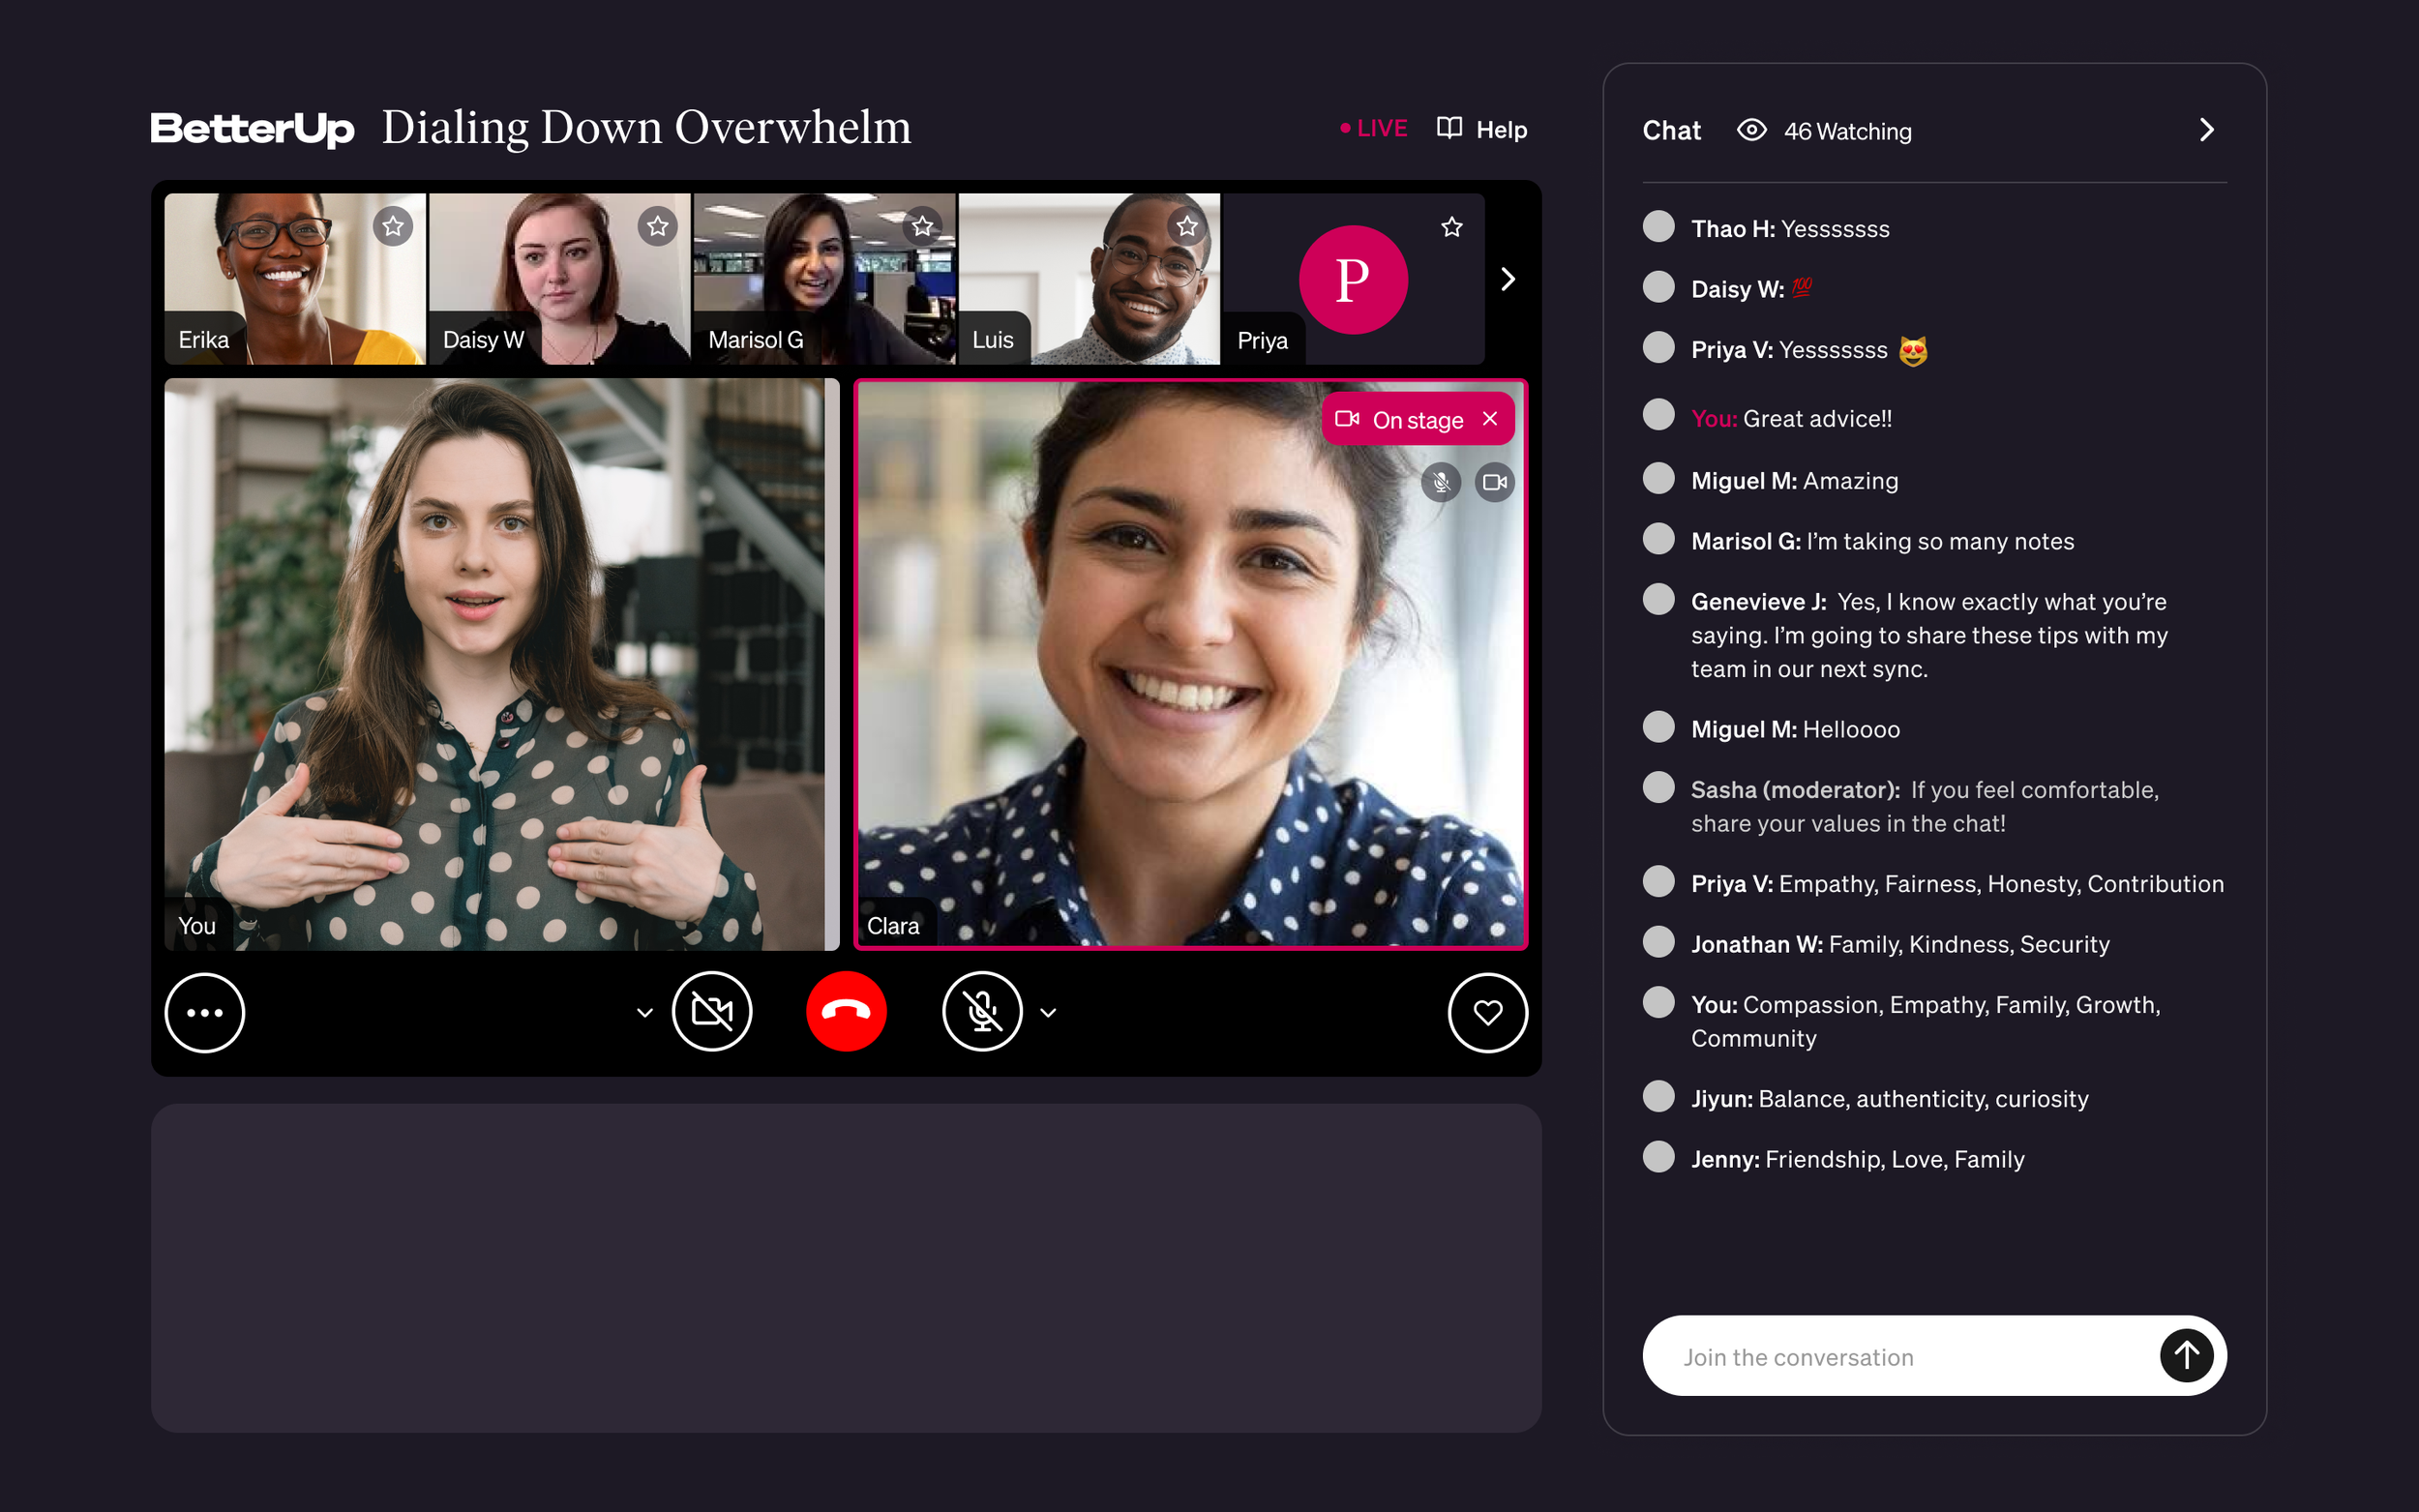Click Miguel M's Amazing message
This screenshot has width=2419, height=1512.
(x=1794, y=481)
